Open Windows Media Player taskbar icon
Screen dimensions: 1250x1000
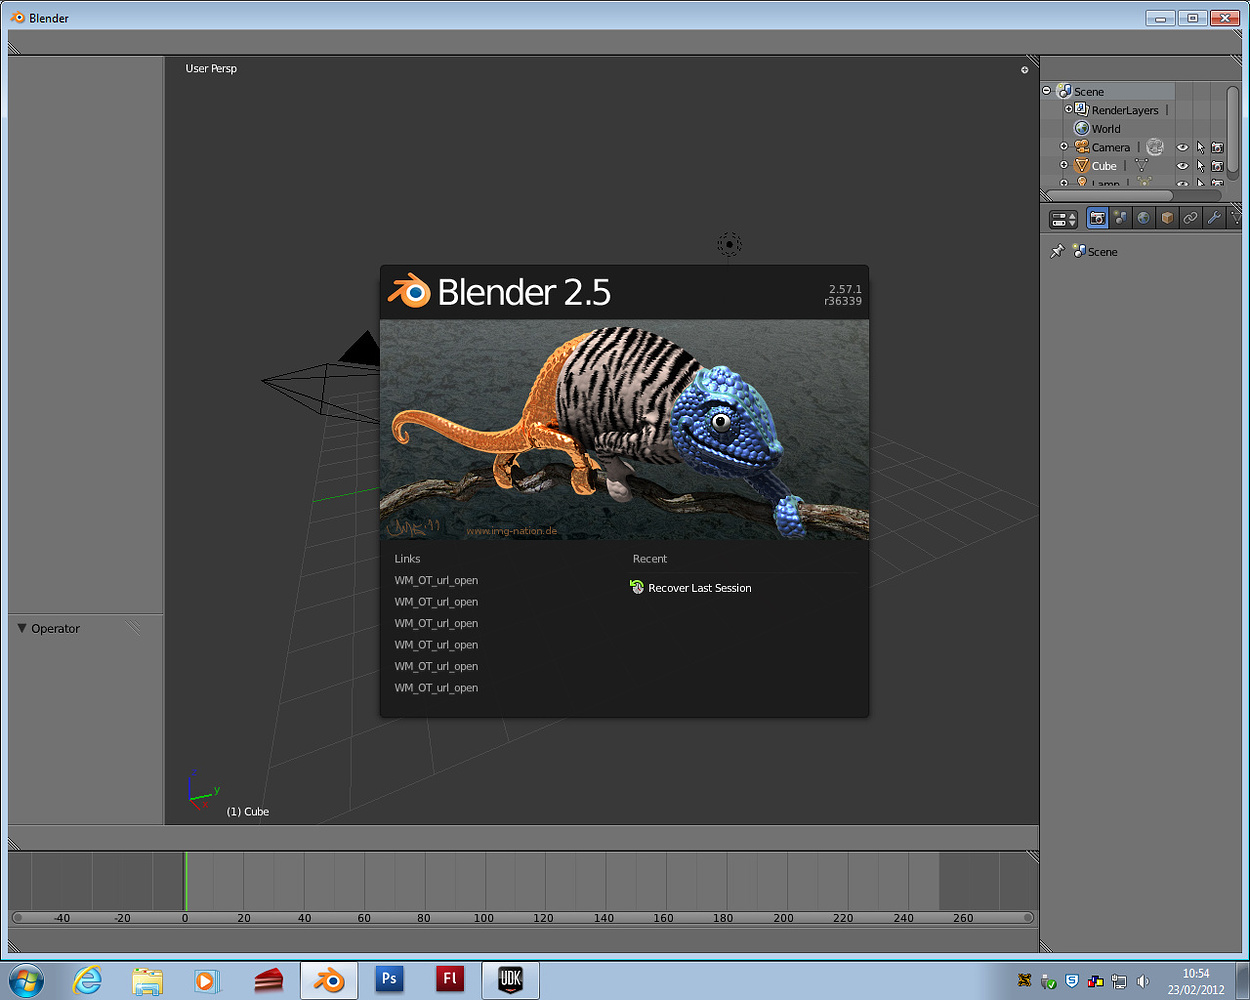pyautogui.click(x=206, y=981)
